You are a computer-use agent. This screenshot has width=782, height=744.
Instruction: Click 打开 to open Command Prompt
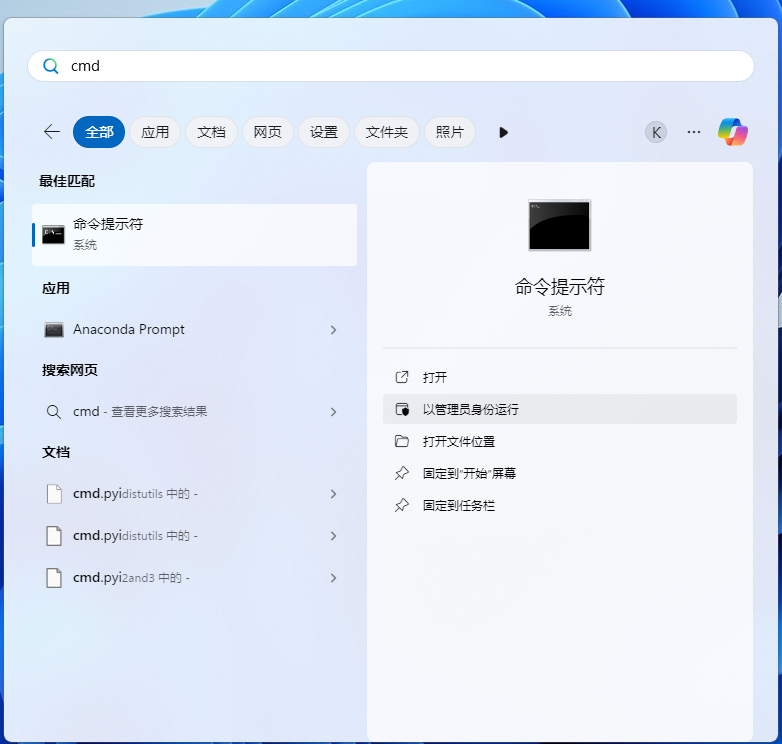560,377
